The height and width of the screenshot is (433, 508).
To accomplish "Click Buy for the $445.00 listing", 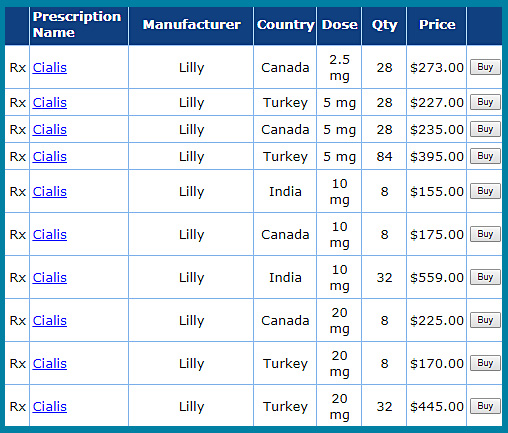I will (485, 406).
